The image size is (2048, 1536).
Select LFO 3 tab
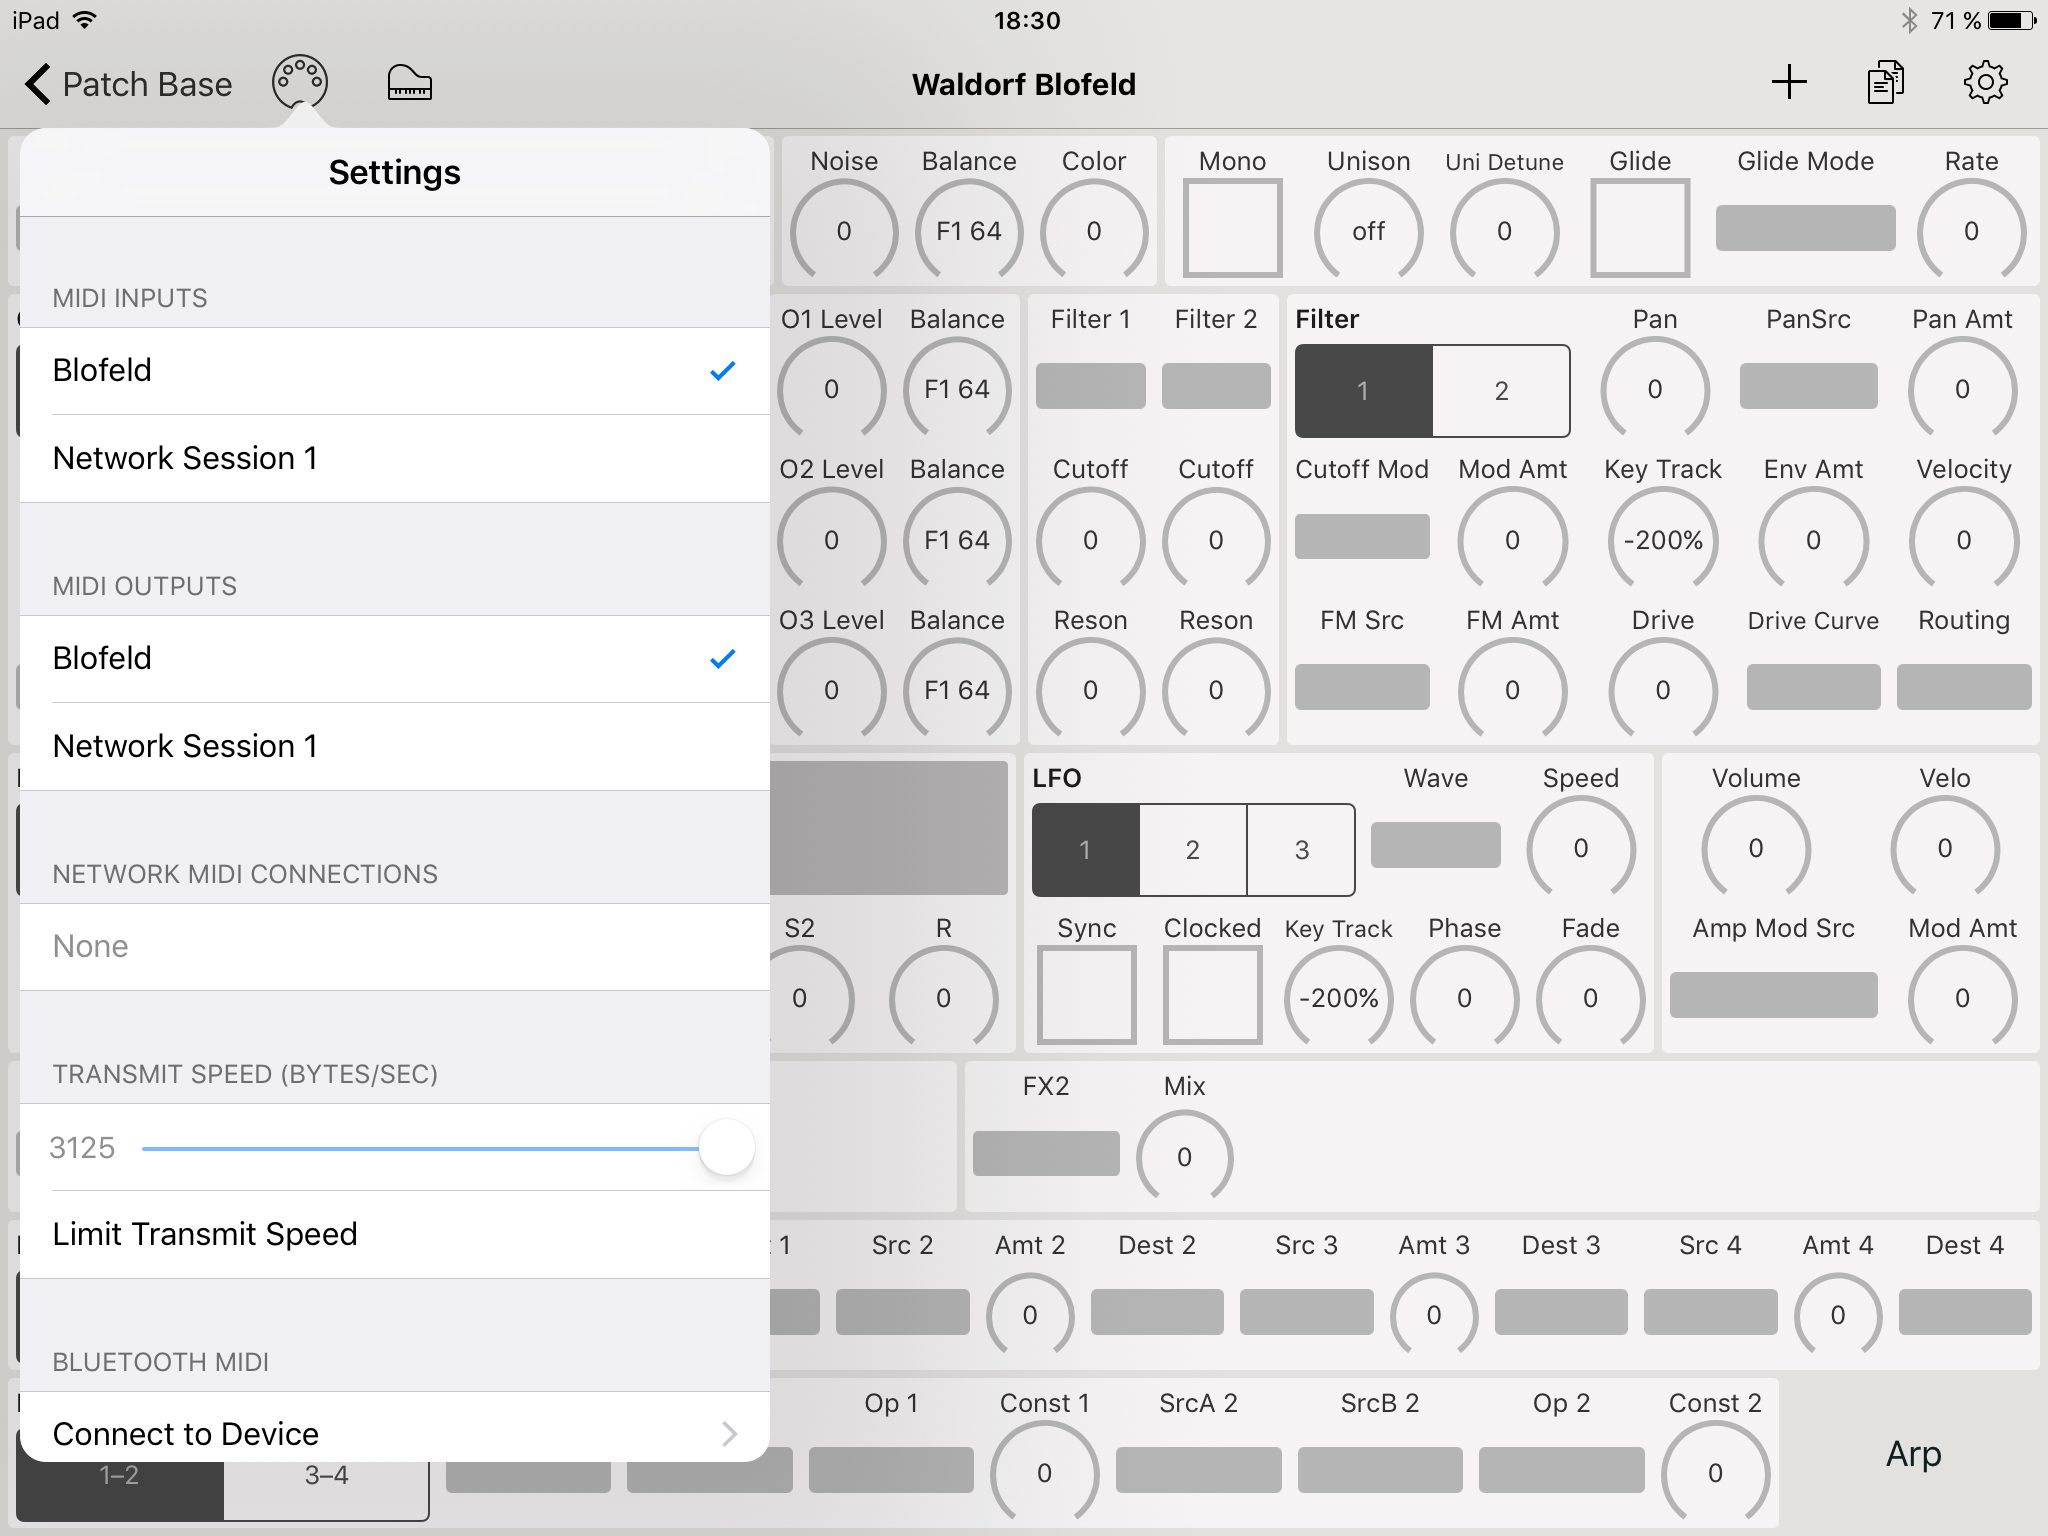click(x=1300, y=849)
